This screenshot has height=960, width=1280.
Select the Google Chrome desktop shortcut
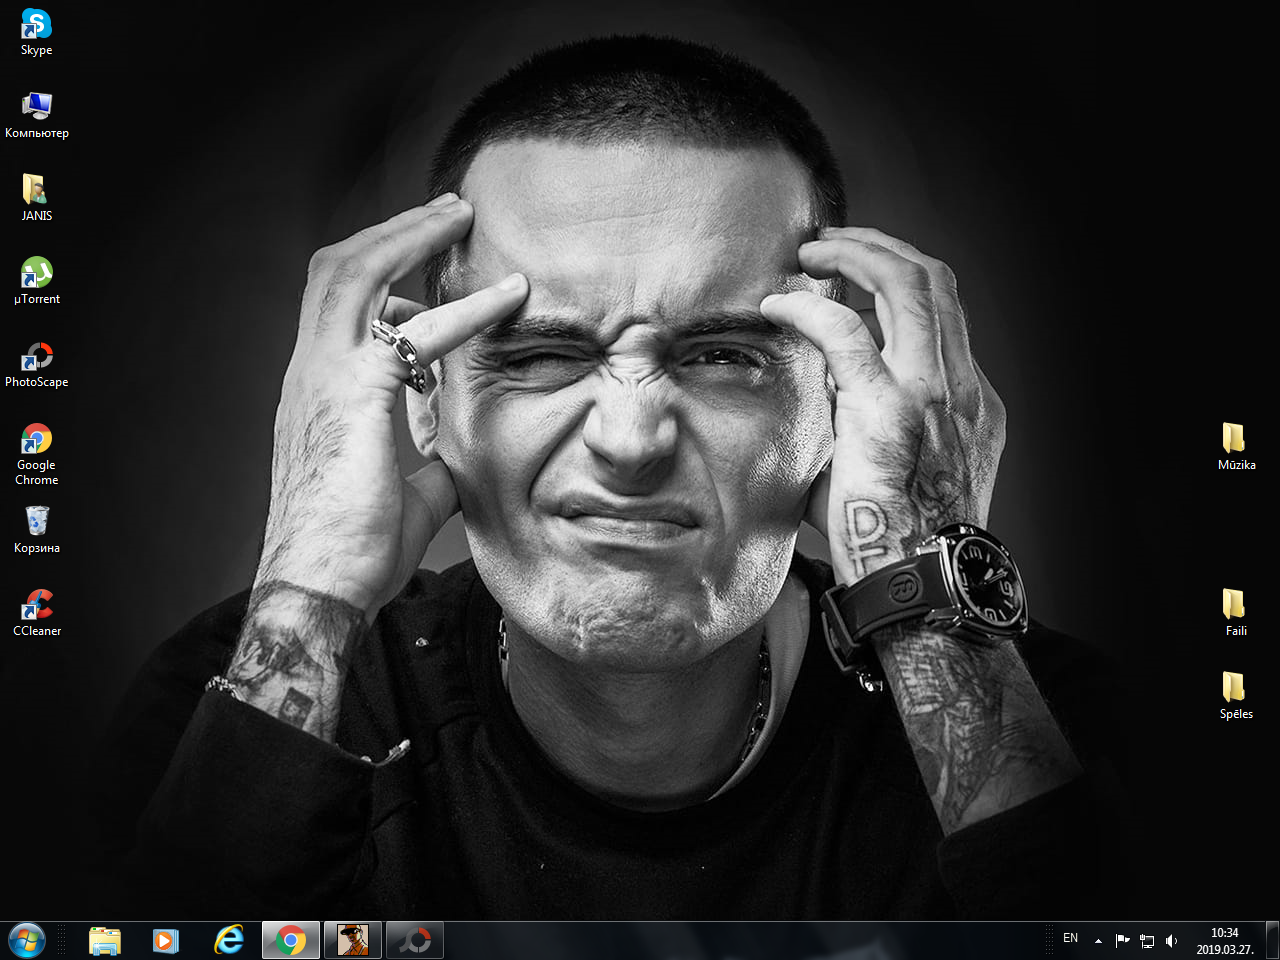point(37,454)
